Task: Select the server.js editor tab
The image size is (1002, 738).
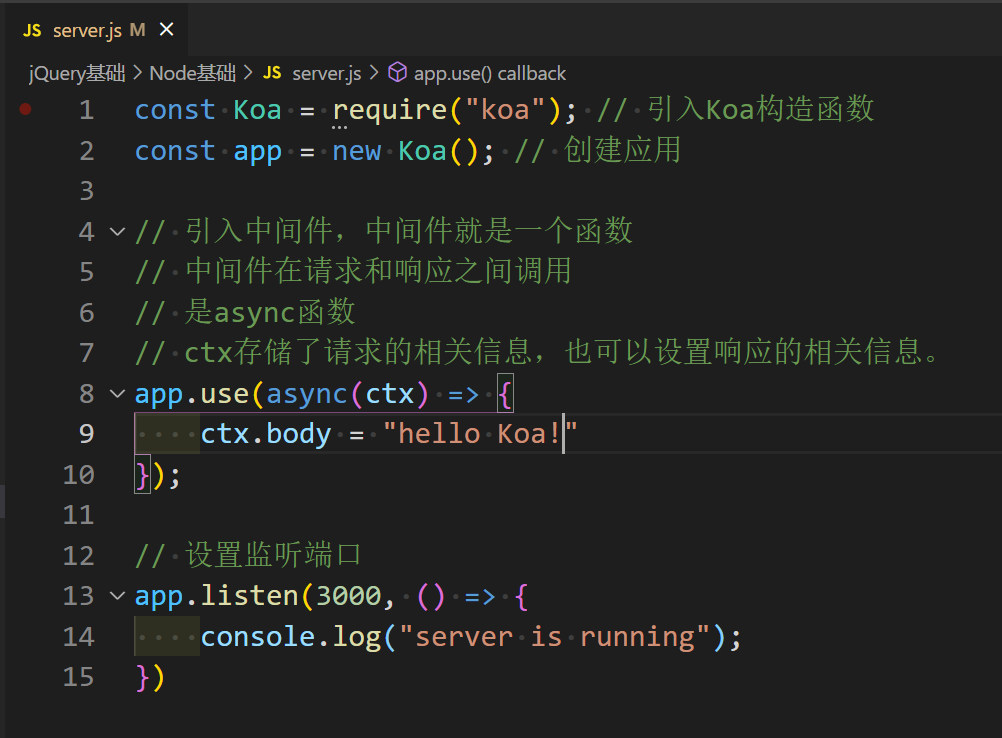Action: pos(98,30)
